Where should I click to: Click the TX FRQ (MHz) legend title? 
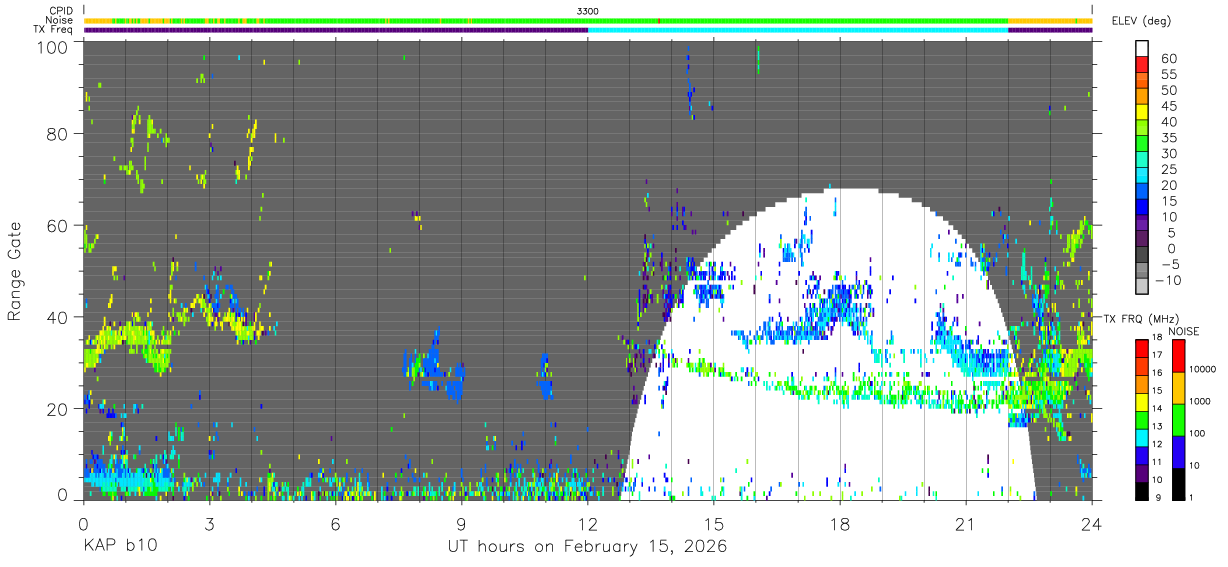coord(1139,319)
